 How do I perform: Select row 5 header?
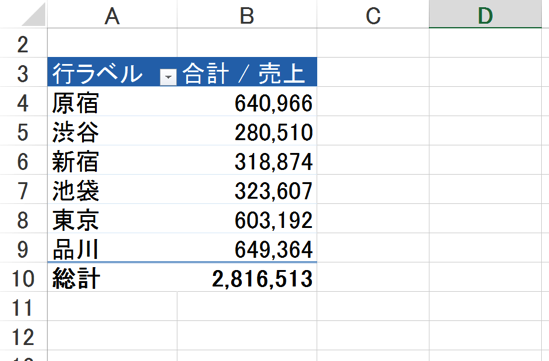coord(23,131)
